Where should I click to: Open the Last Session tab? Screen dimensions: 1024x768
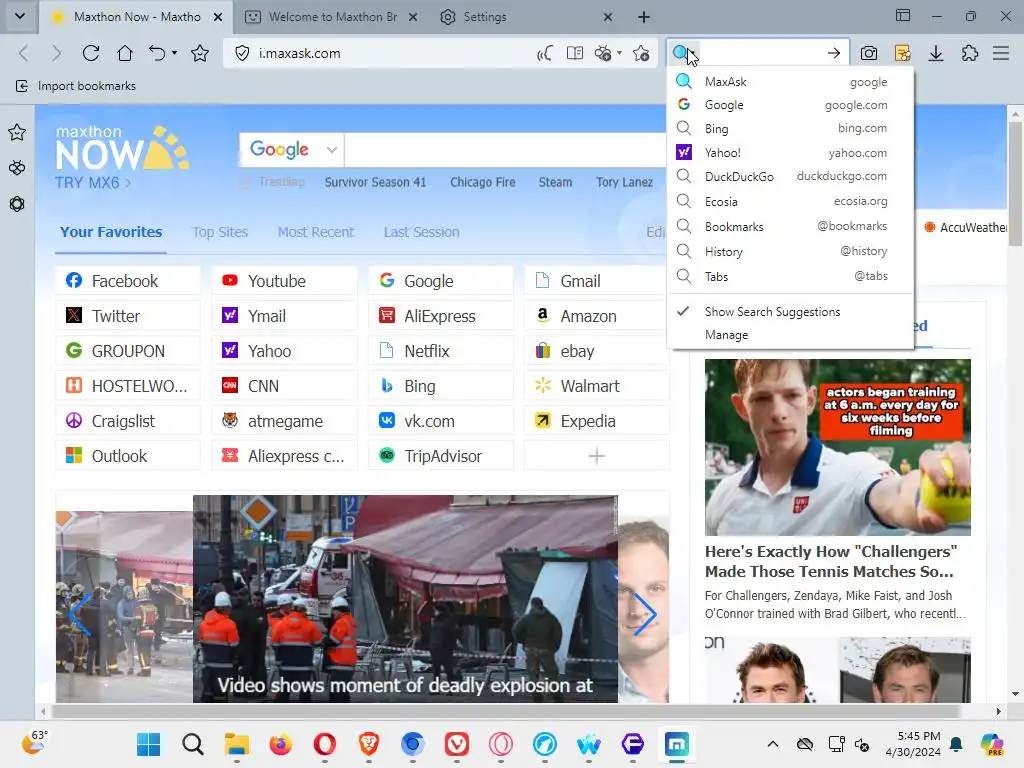coord(421,232)
